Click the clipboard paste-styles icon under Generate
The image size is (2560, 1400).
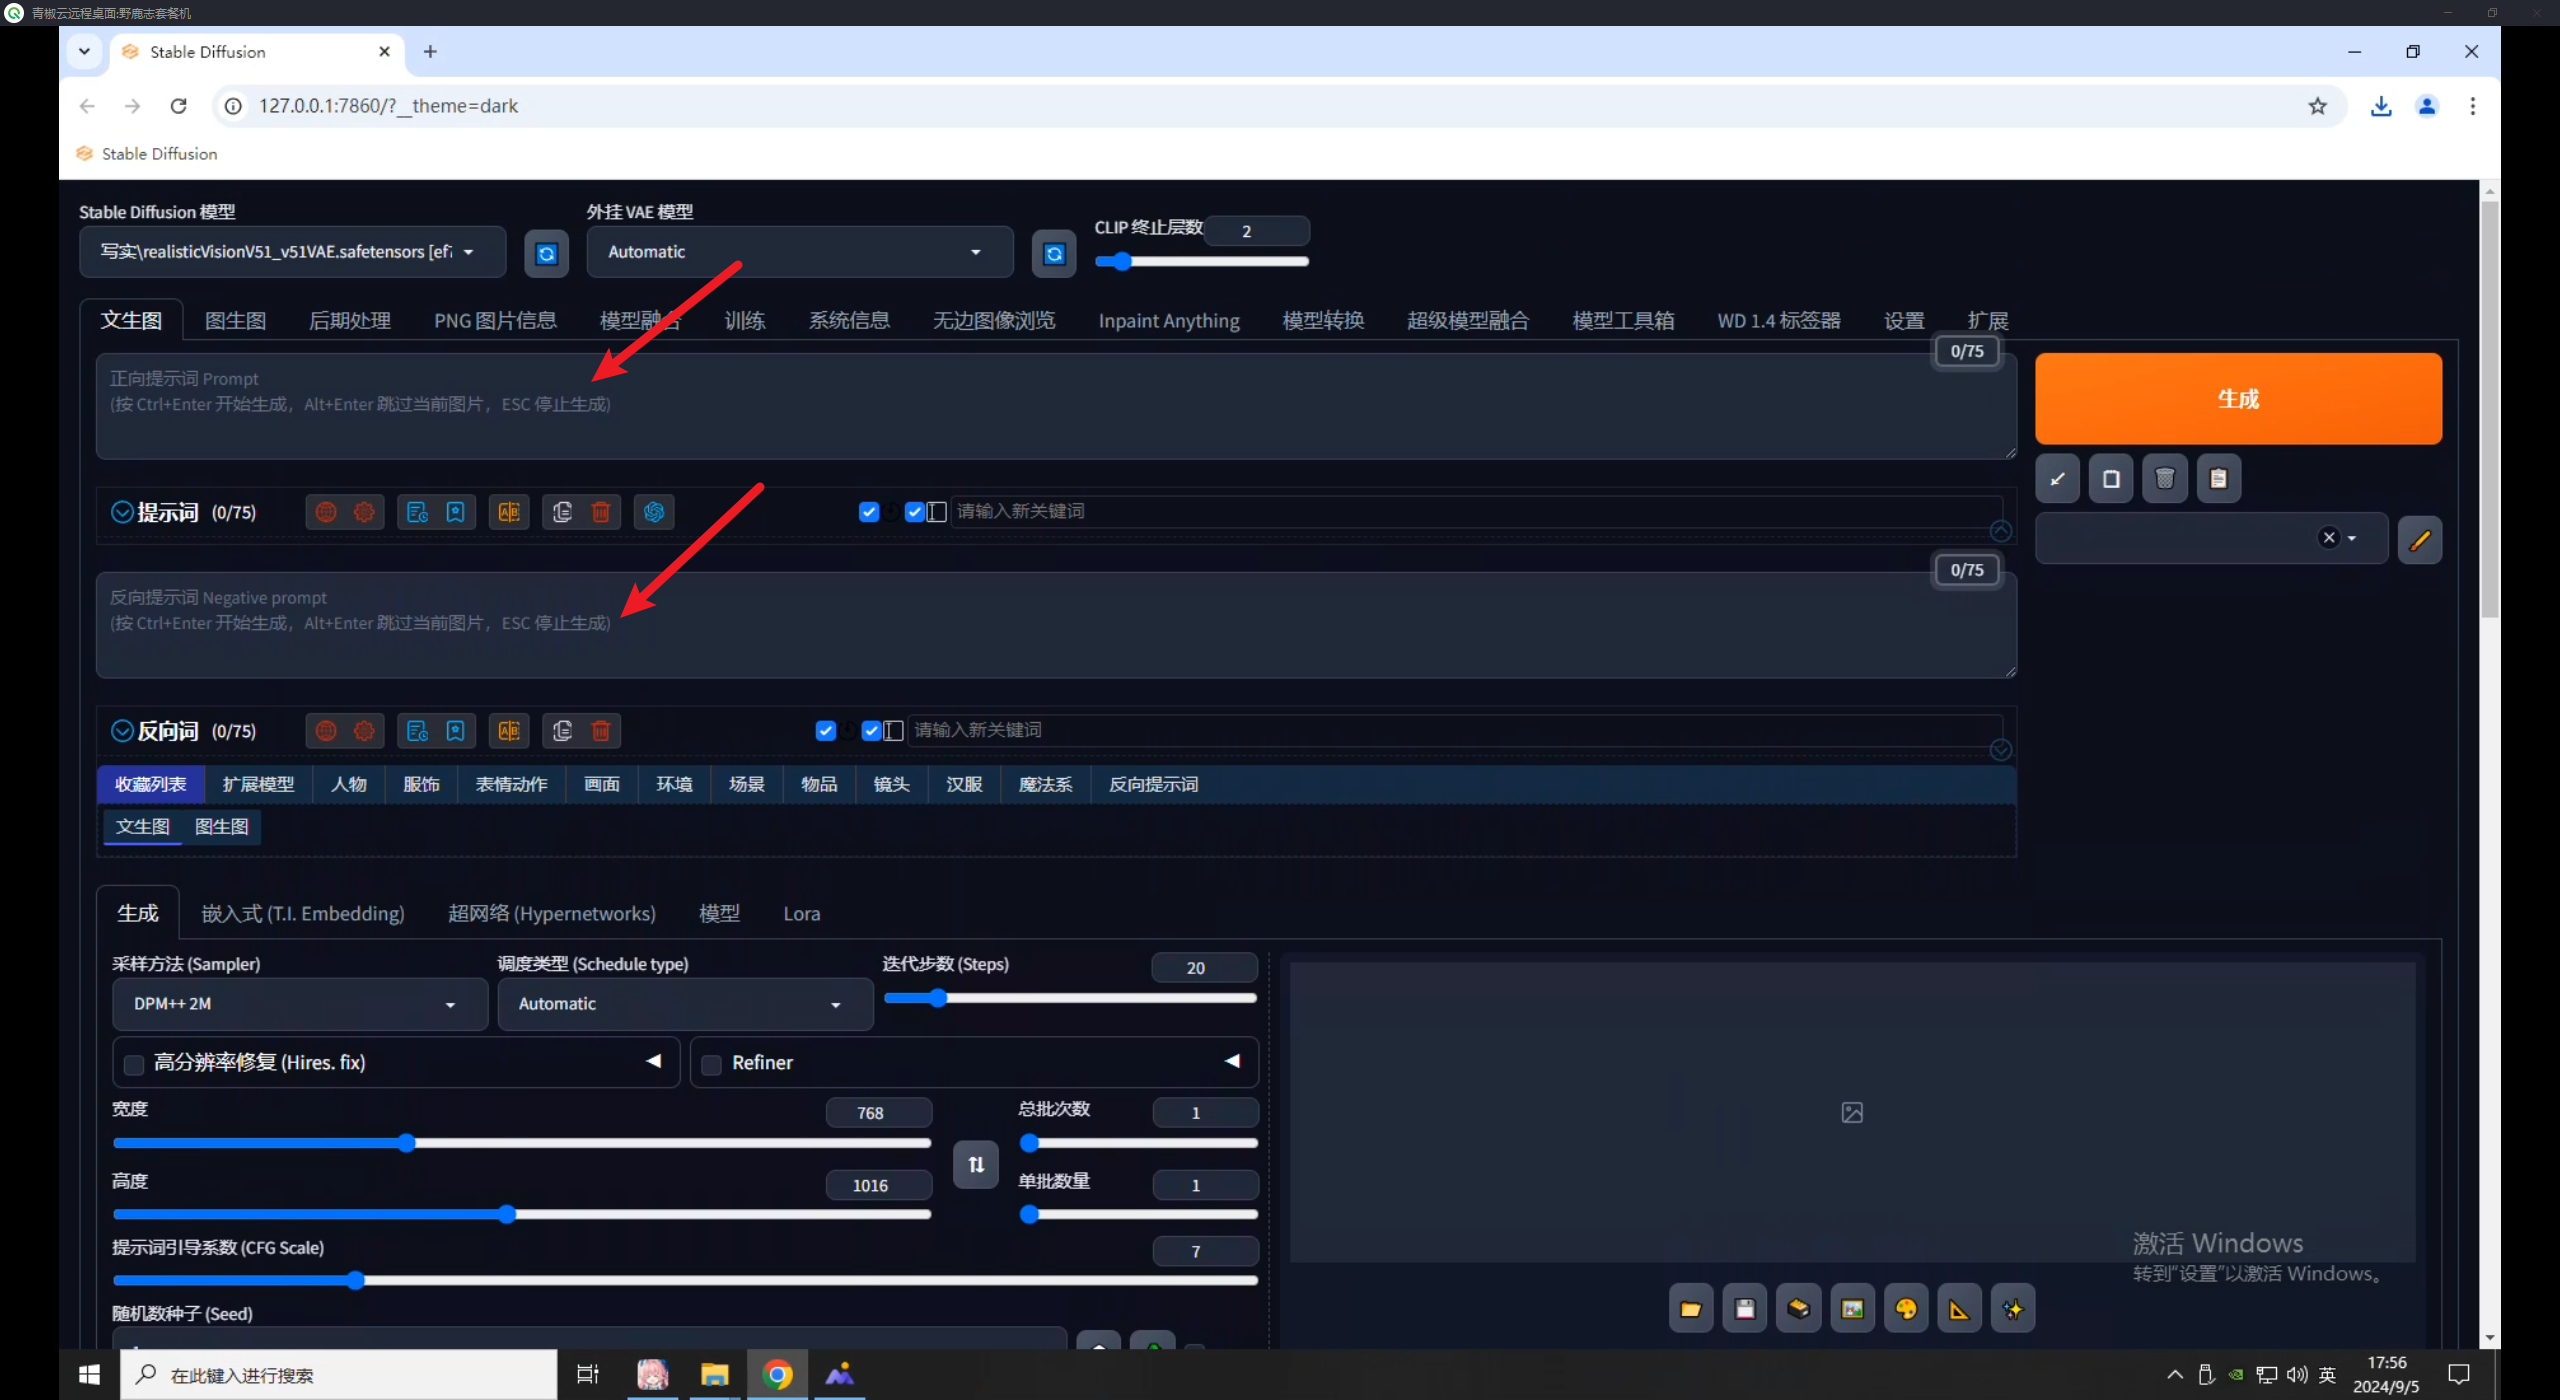point(2219,479)
